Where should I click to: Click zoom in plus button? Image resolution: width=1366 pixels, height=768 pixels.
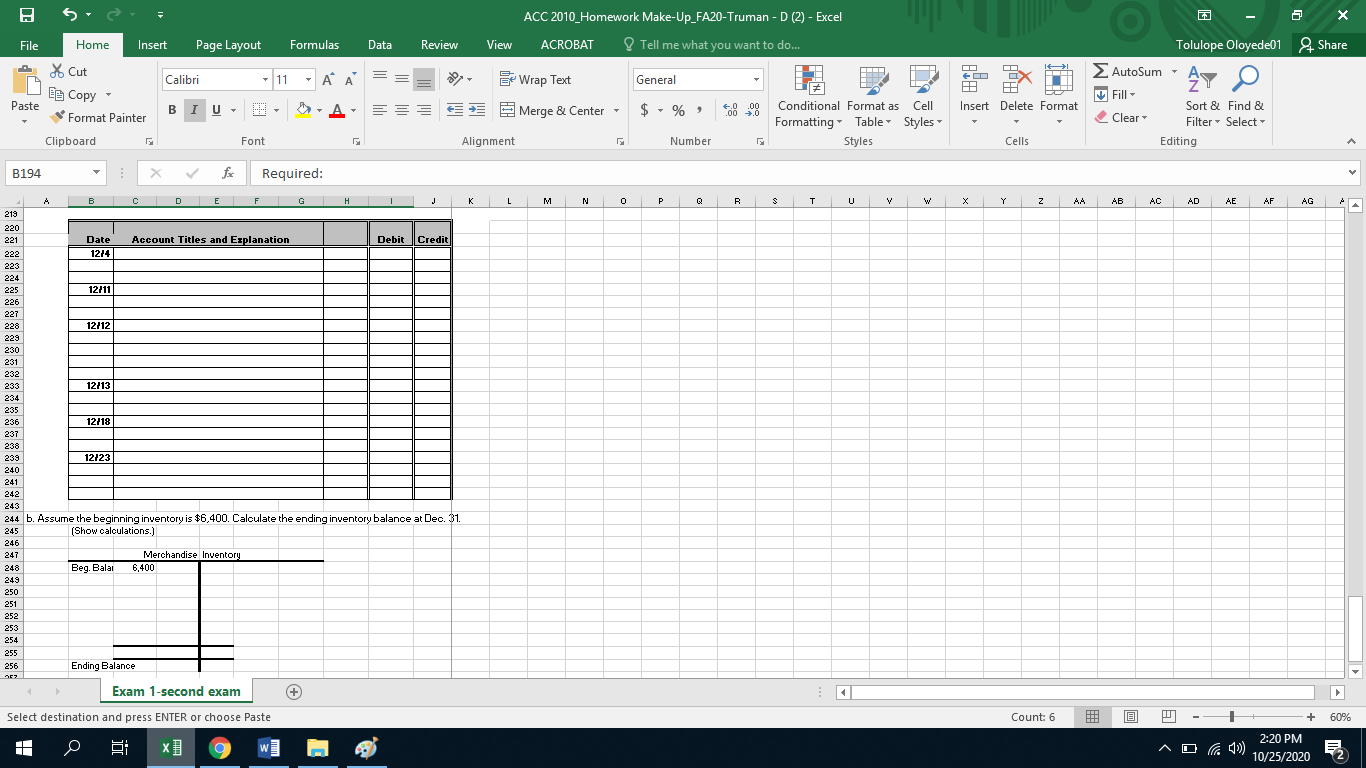(1310, 717)
